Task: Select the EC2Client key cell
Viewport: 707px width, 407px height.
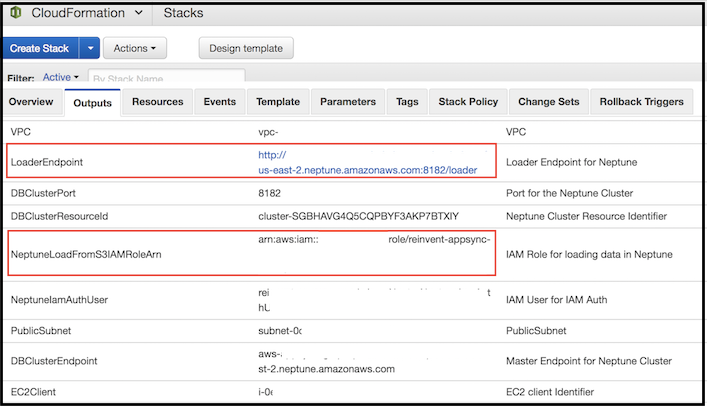Action: (33, 392)
